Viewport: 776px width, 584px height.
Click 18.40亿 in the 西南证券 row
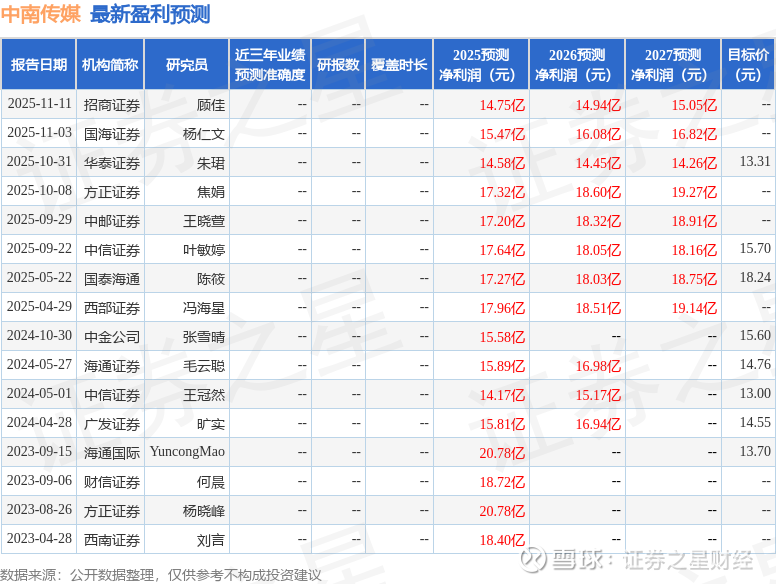click(502, 539)
